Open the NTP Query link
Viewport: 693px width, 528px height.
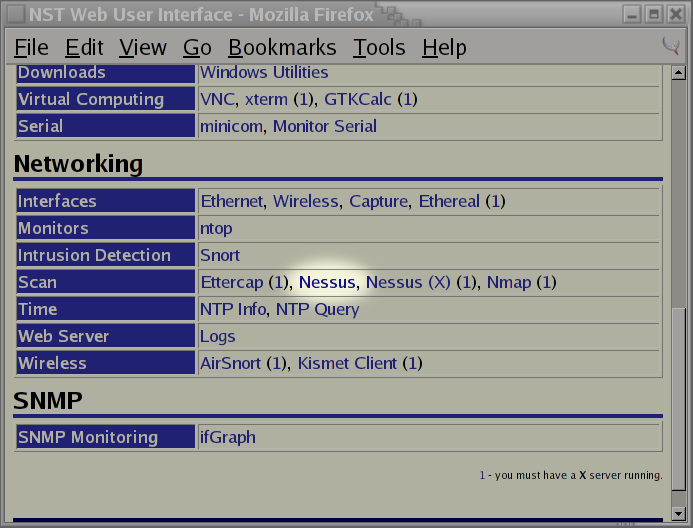[x=317, y=309]
